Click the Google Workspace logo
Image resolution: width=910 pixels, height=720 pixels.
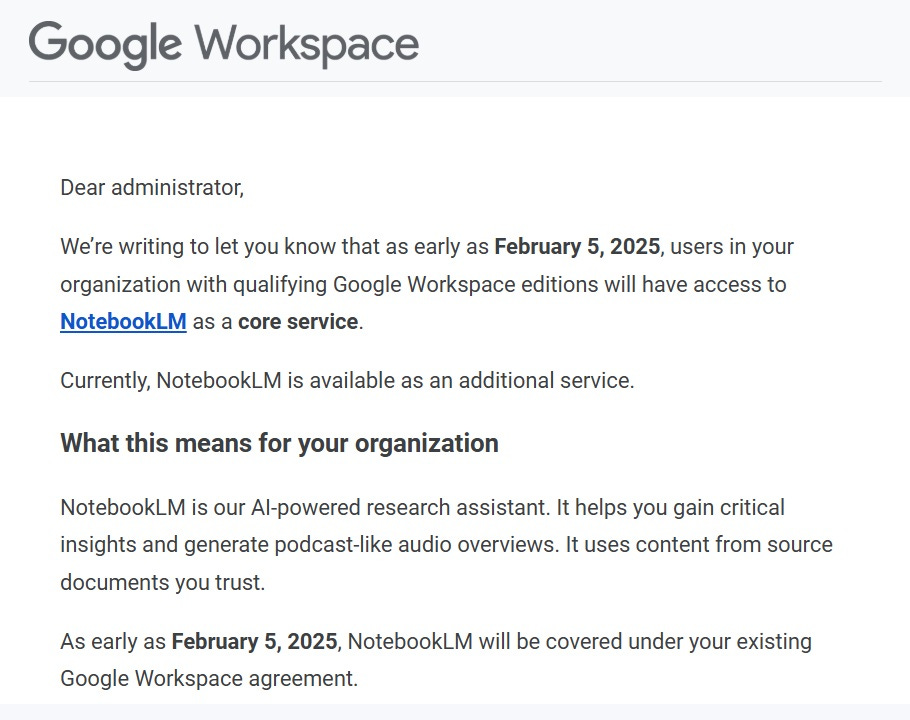[223, 42]
